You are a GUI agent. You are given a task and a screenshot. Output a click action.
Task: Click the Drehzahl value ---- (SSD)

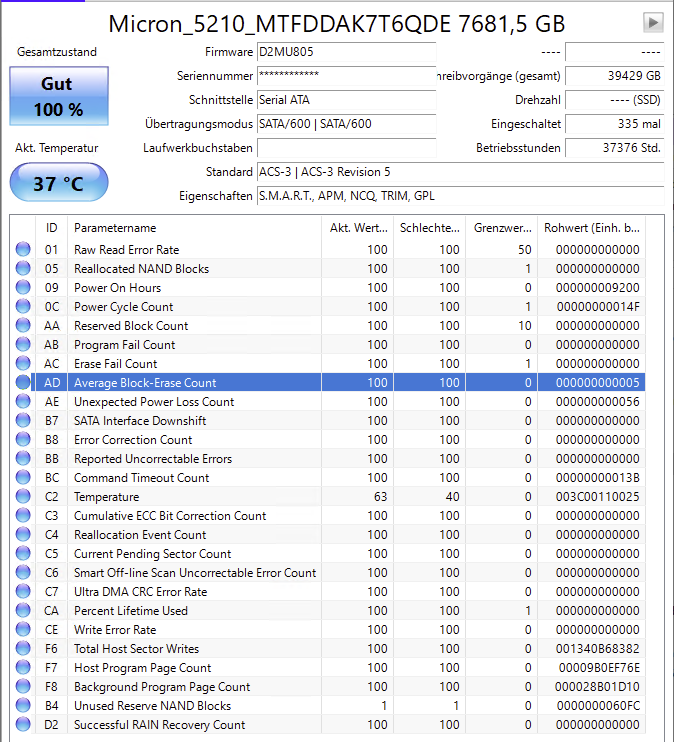click(x=615, y=100)
